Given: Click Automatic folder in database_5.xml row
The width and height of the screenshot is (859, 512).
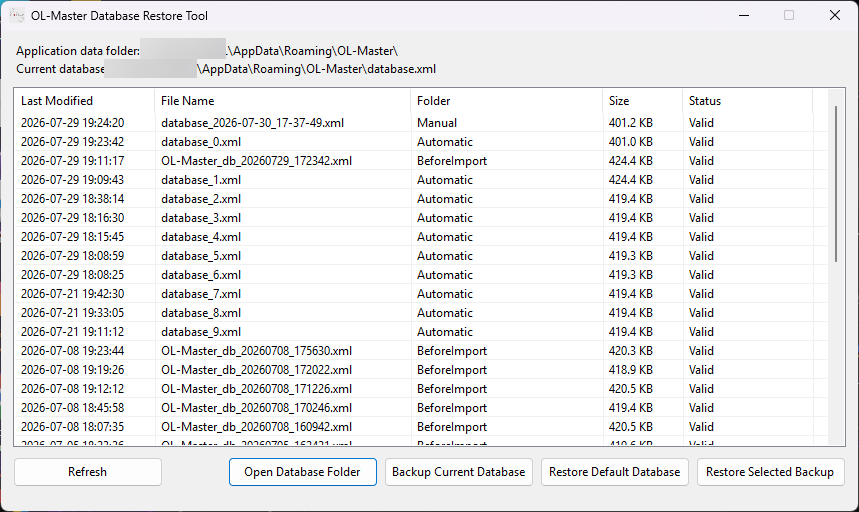Looking at the screenshot, I should [x=445, y=256].
